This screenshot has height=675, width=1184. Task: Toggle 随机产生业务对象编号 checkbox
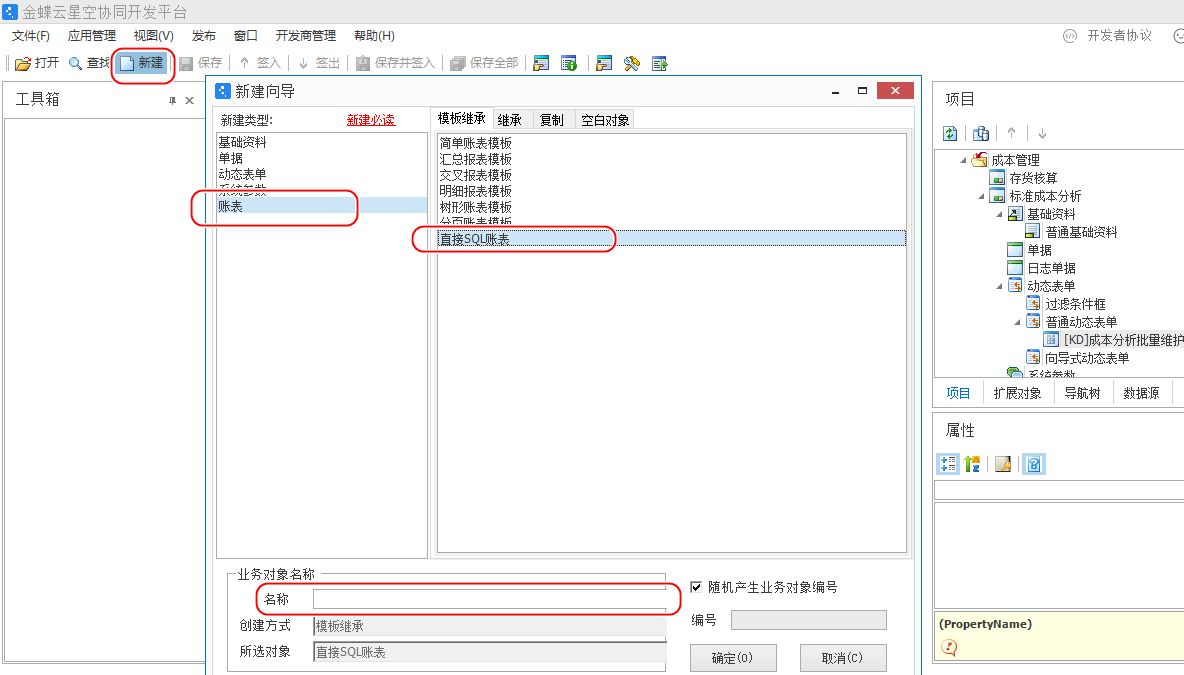pos(697,587)
